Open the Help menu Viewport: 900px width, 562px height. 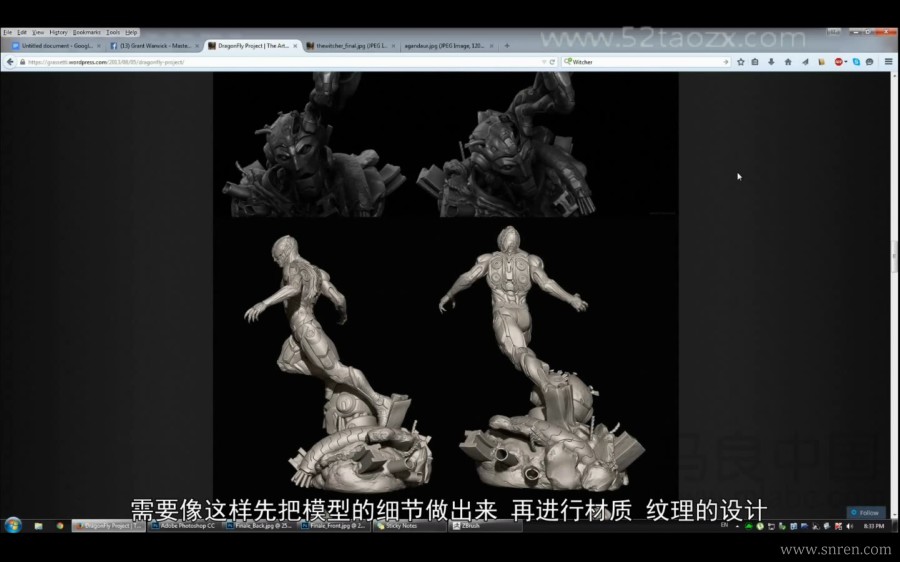[x=131, y=33]
